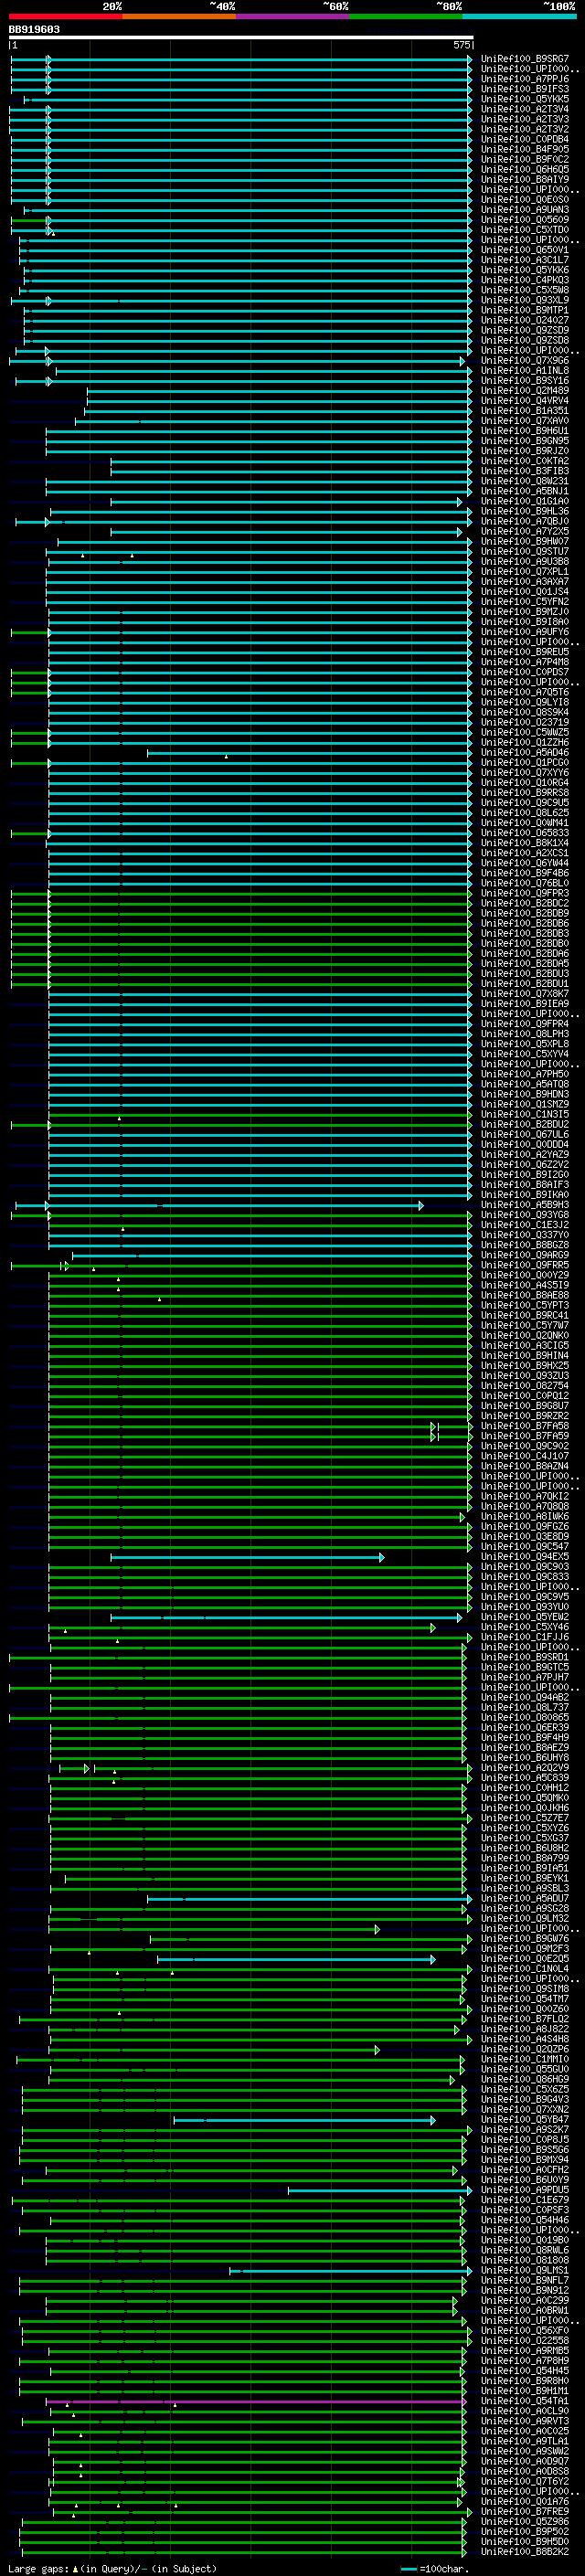Image resolution: width=585 pixels, height=2576 pixels.
Task: Select UniRef100_Q93XL9 label
Action: [525, 300]
